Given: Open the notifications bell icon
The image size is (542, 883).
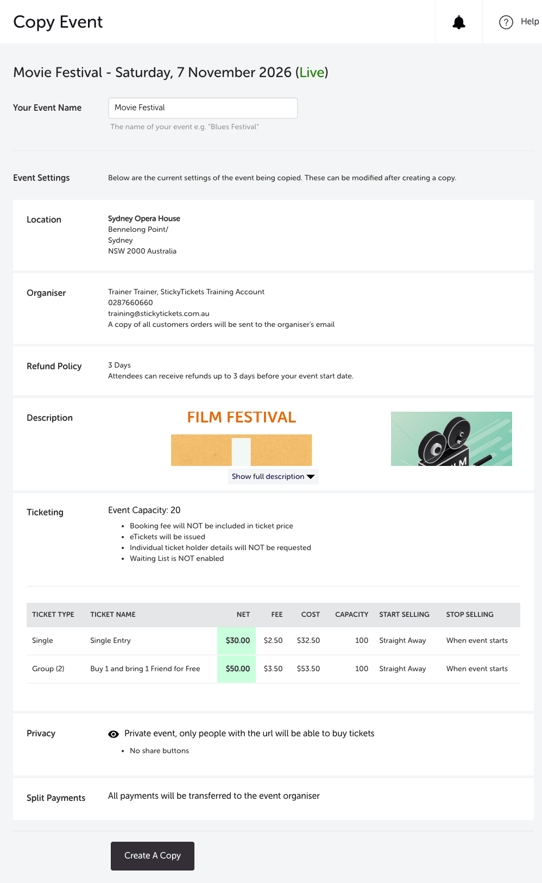Looking at the screenshot, I should tap(459, 22).
